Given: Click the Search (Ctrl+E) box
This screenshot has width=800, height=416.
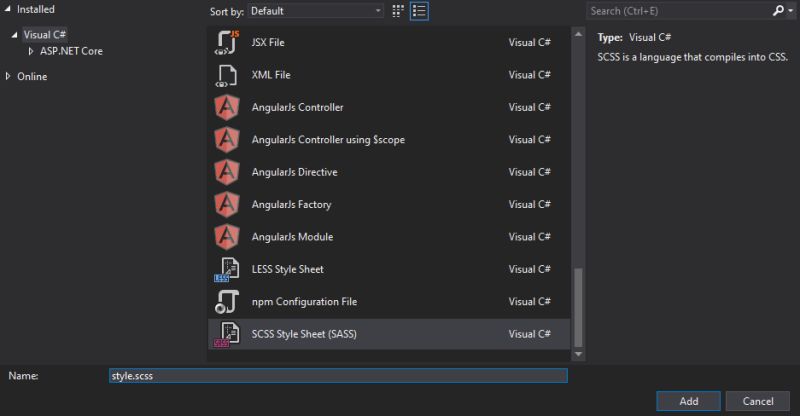Looking at the screenshot, I should 679,11.
